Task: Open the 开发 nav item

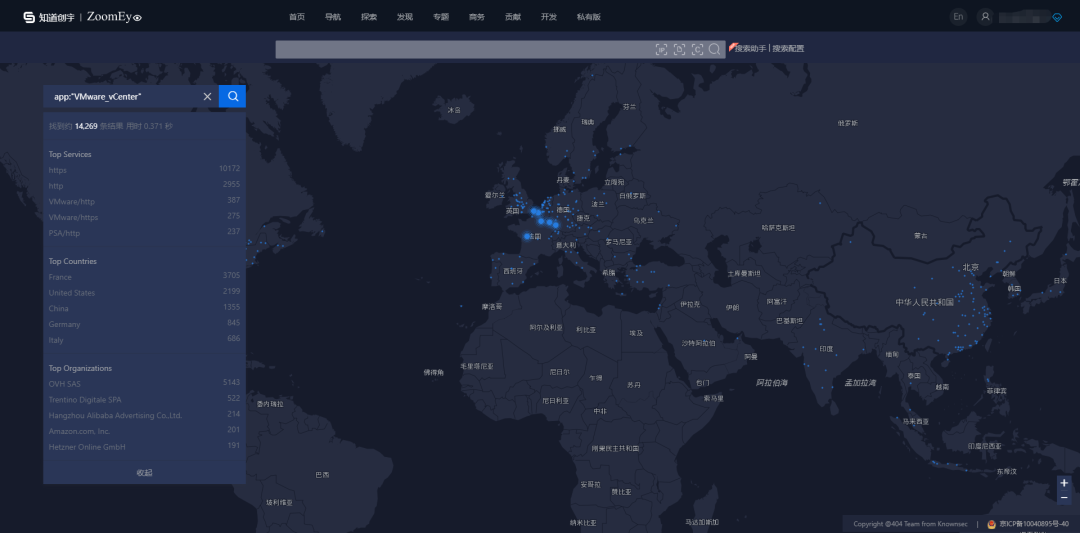Action: 548,17
